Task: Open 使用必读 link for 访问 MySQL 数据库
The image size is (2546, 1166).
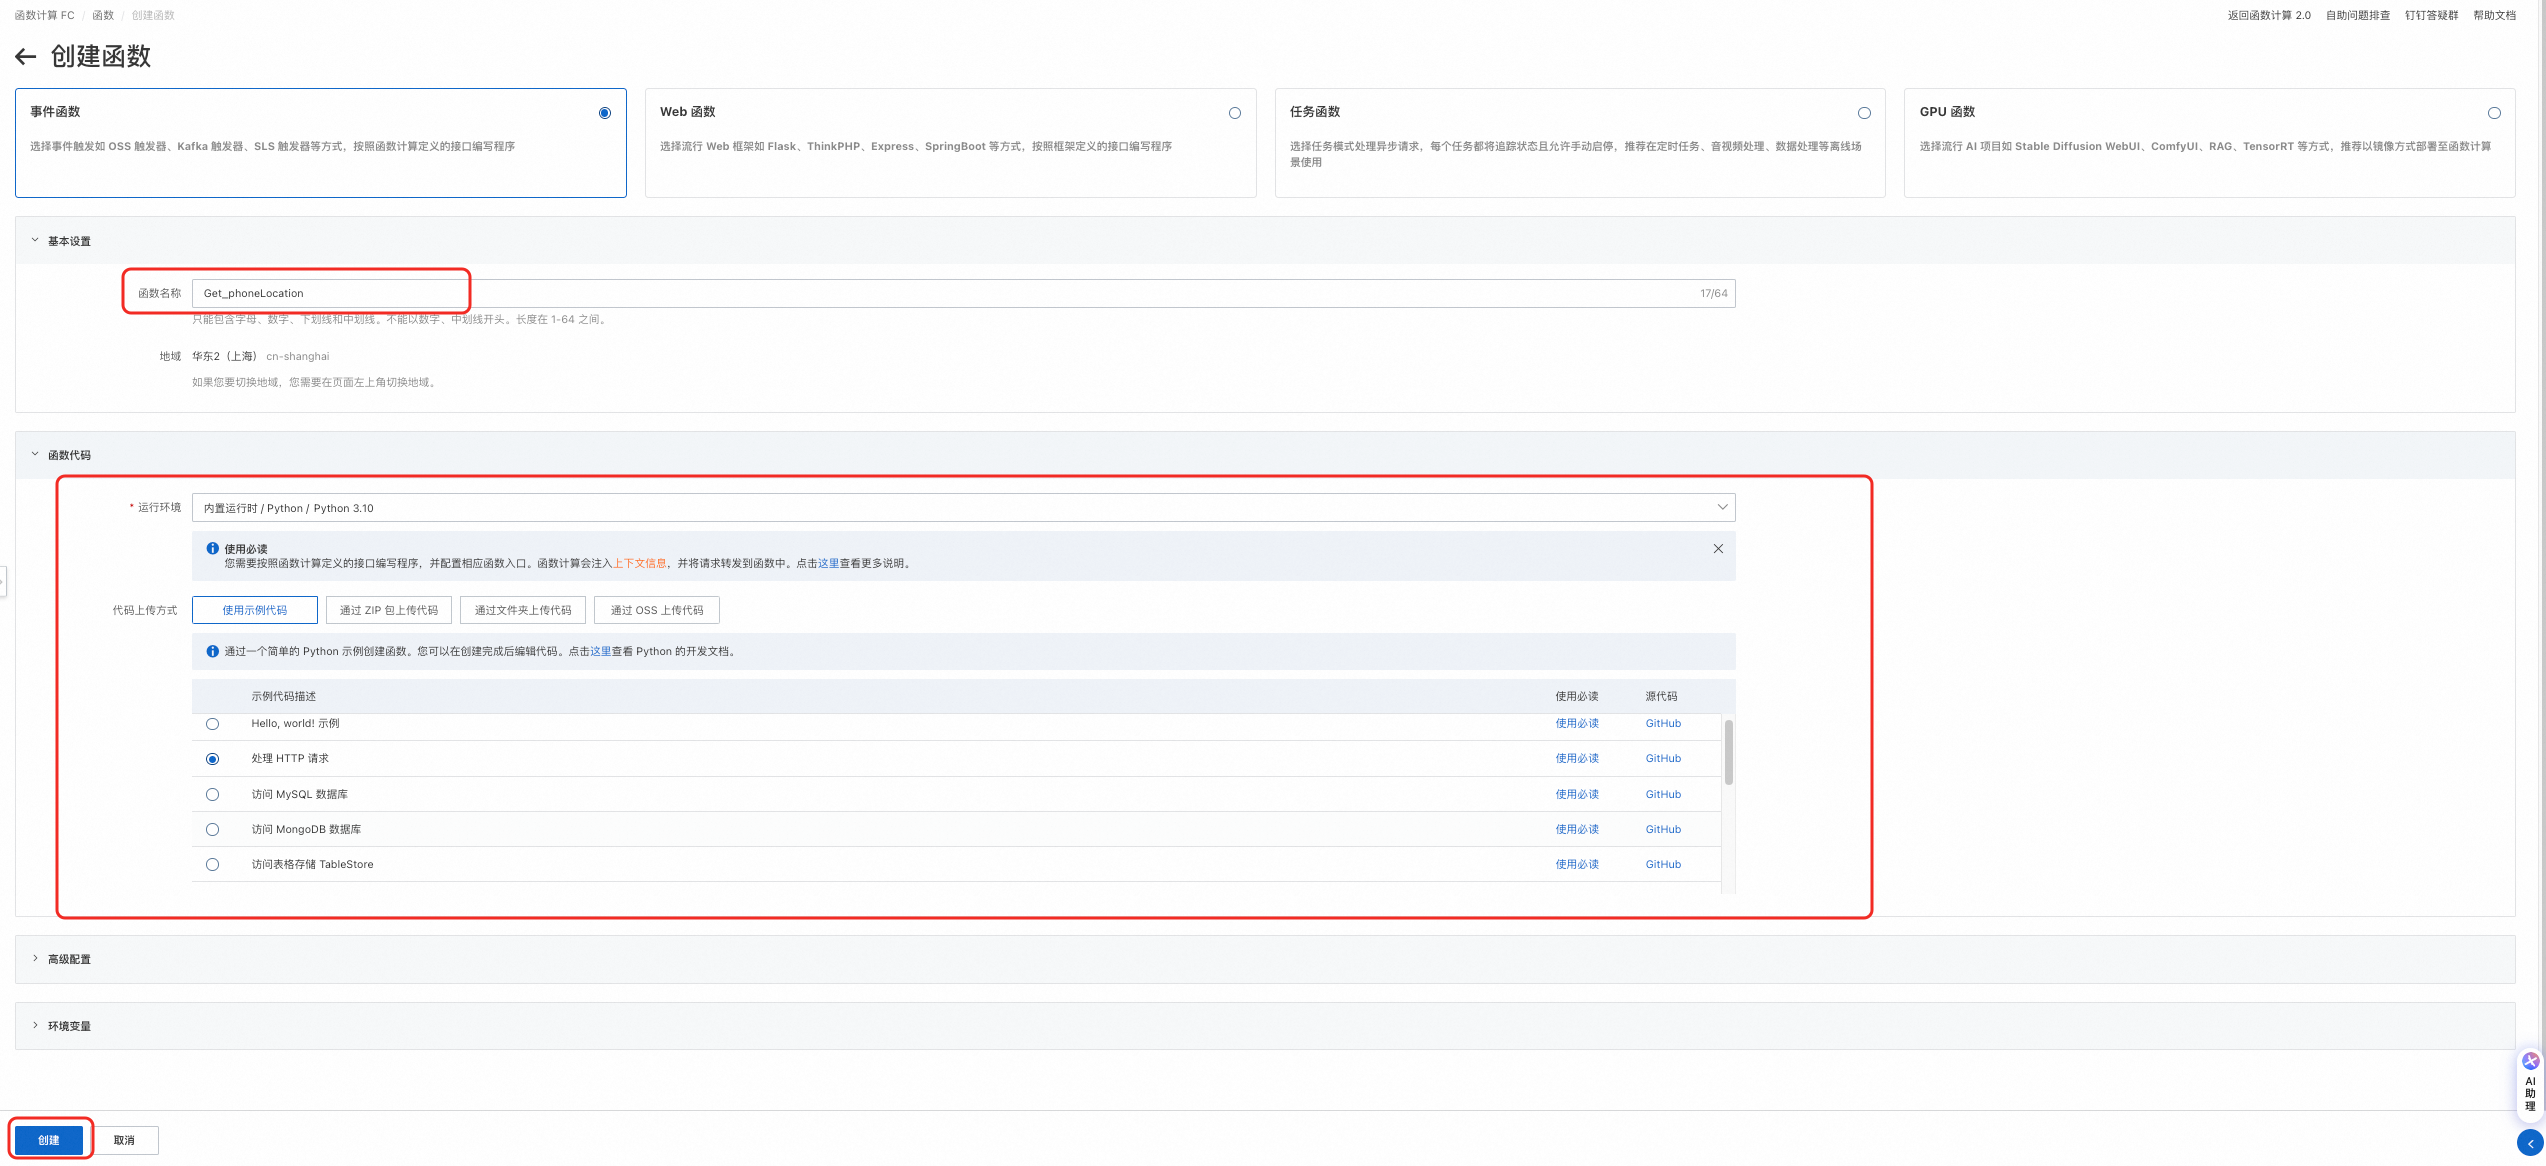Action: [x=1577, y=795]
